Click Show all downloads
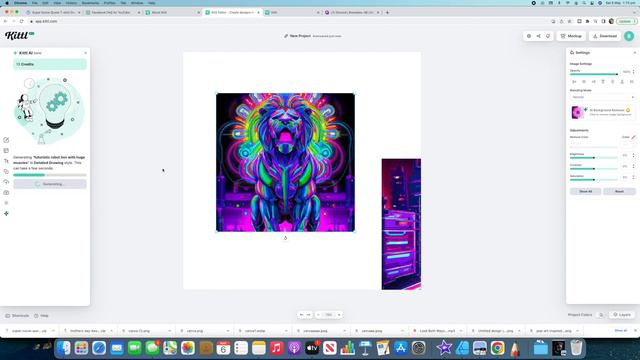Screen dimensions: 640x360 (620, 331)
